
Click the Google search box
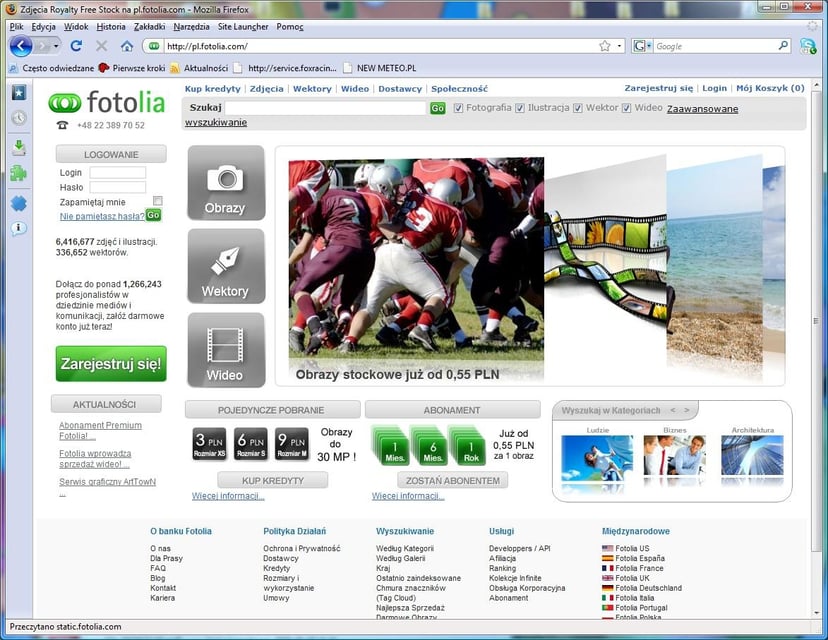pyautogui.click(x=715, y=46)
